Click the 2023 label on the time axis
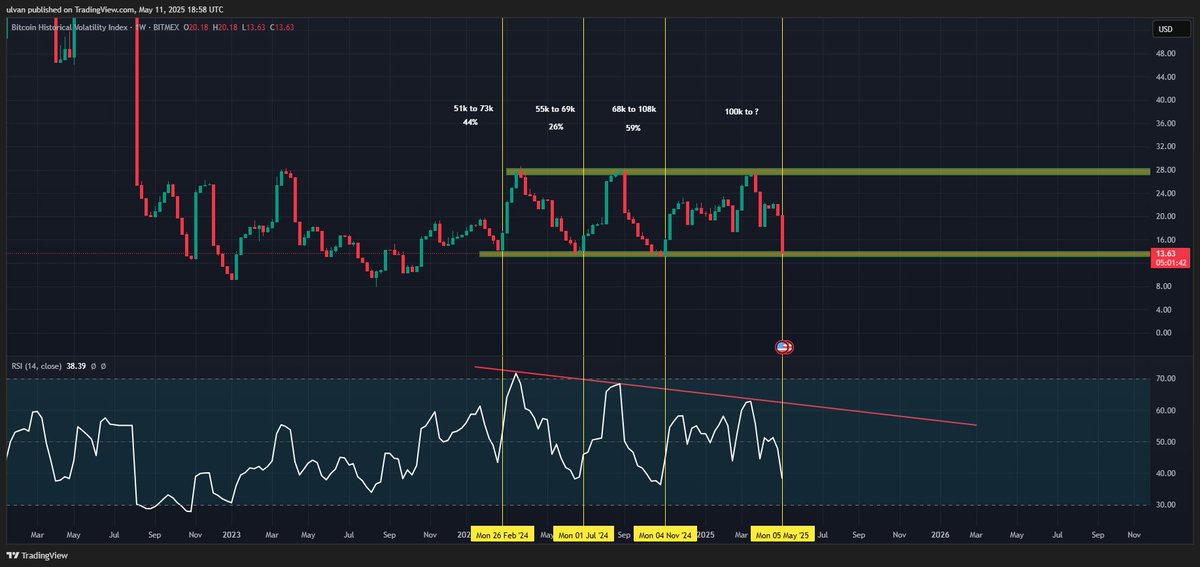Viewport: 1200px width, 567px height. [x=231, y=535]
